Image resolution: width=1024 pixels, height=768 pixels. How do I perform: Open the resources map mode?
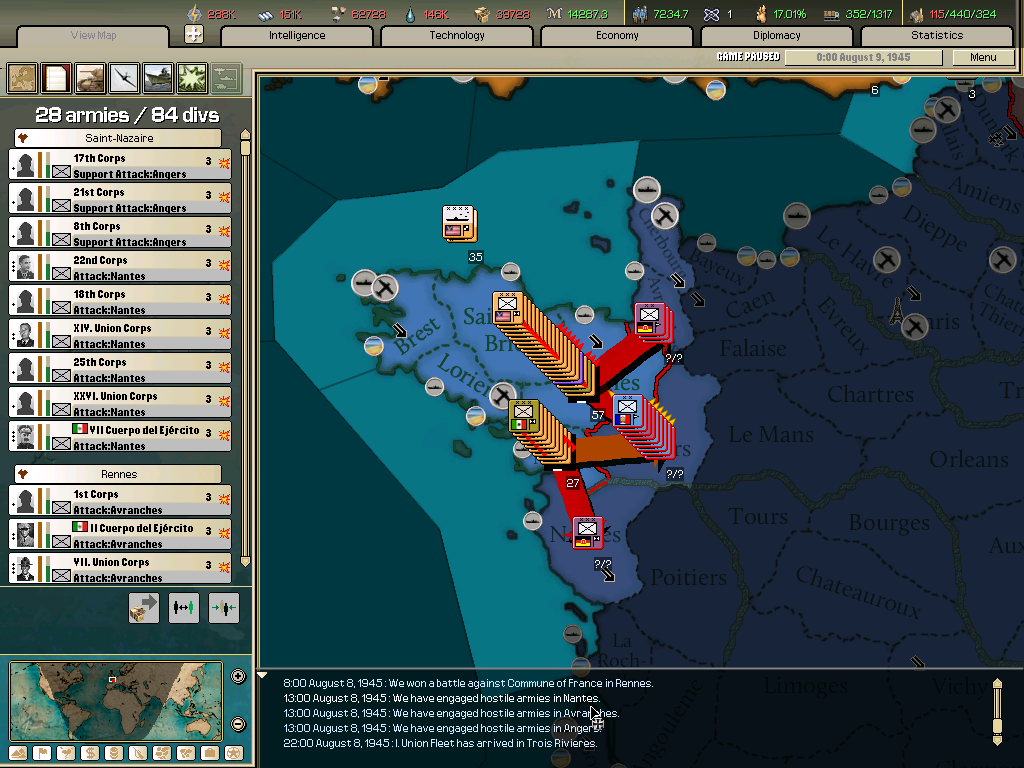pyautogui.click(x=115, y=755)
